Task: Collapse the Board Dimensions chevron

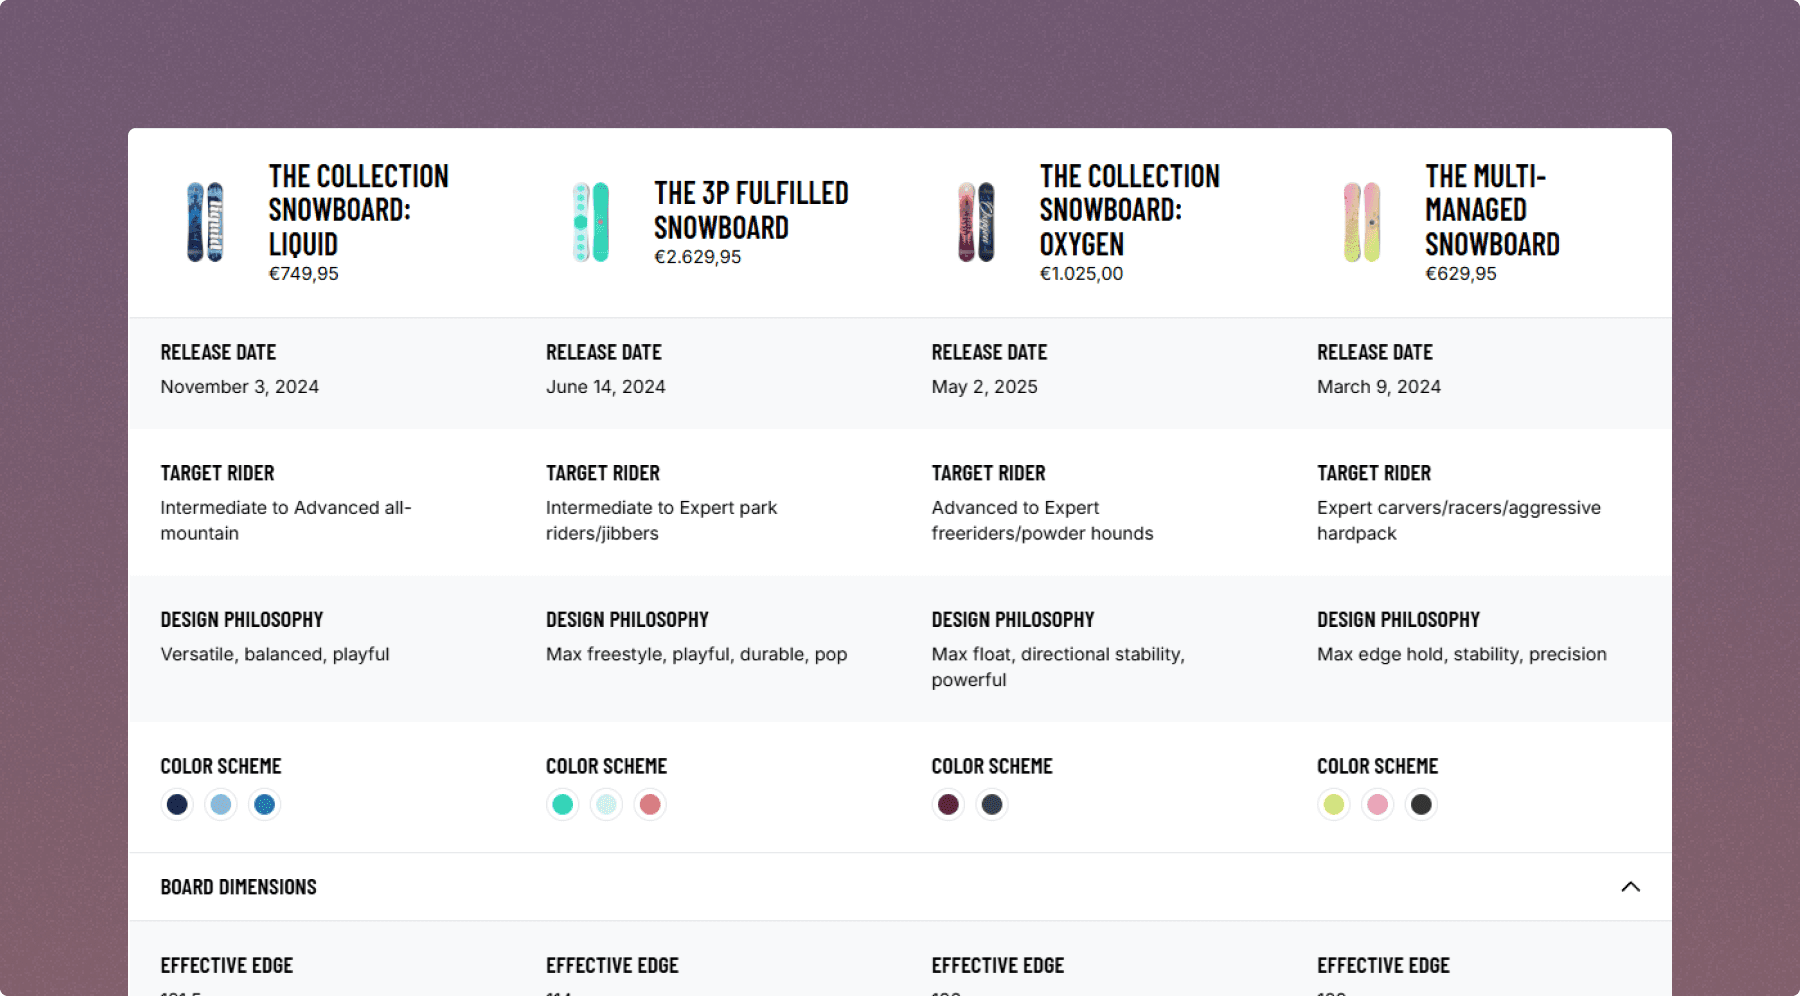Action: (1630, 887)
